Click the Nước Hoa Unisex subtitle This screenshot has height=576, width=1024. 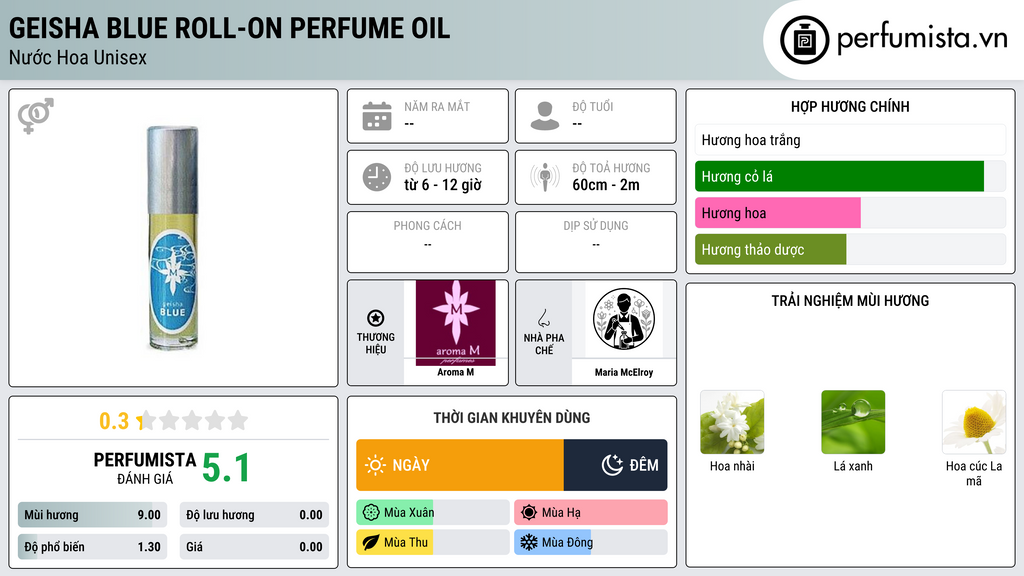(x=78, y=57)
